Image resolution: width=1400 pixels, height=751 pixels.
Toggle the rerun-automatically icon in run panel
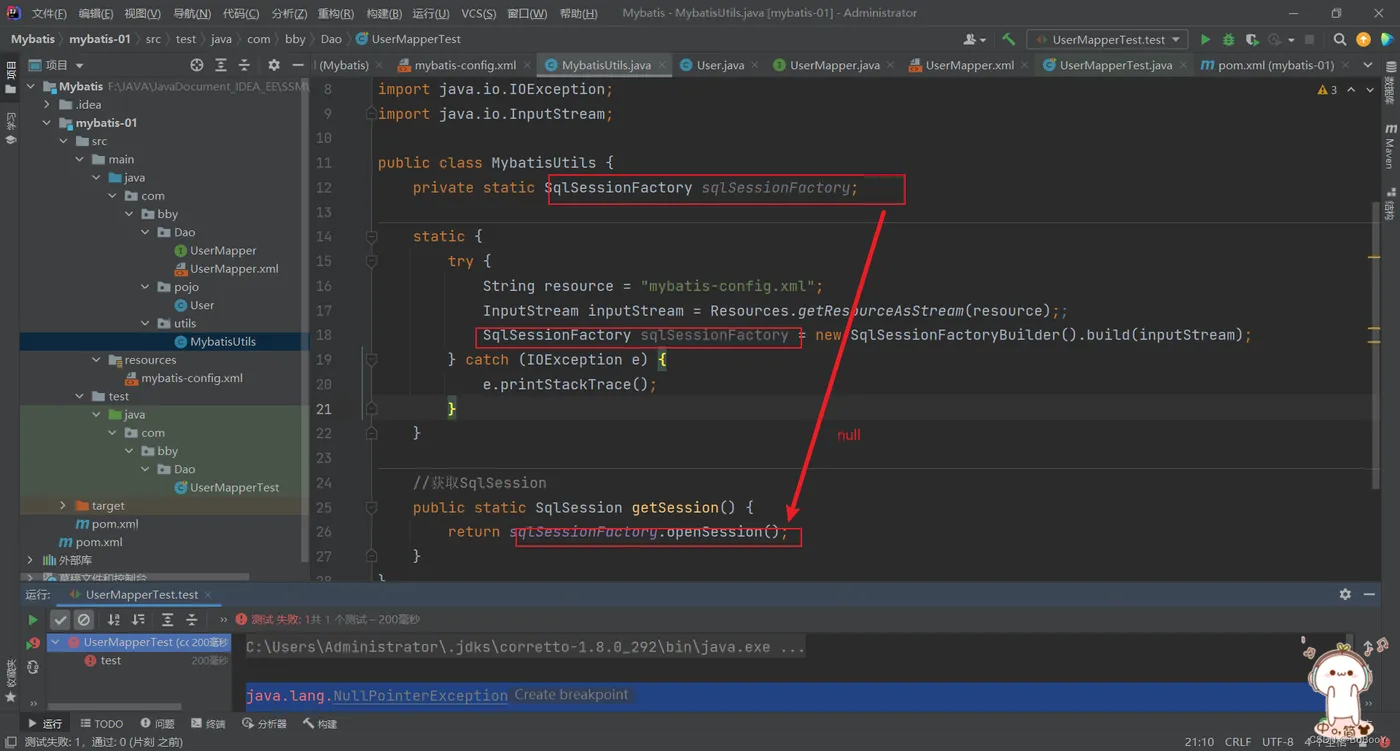(x=33, y=667)
